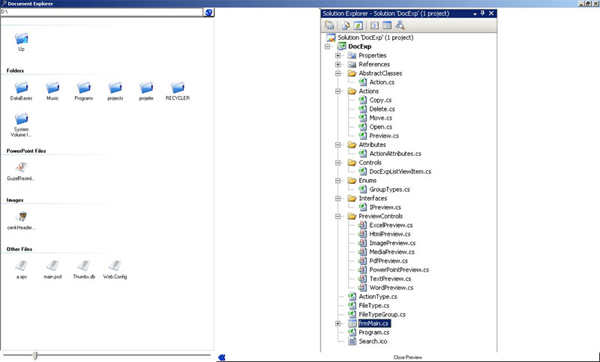The width and height of the screenshot is (600, 362).
Task: Collapse the Controls folder
Action: (338, 163)
